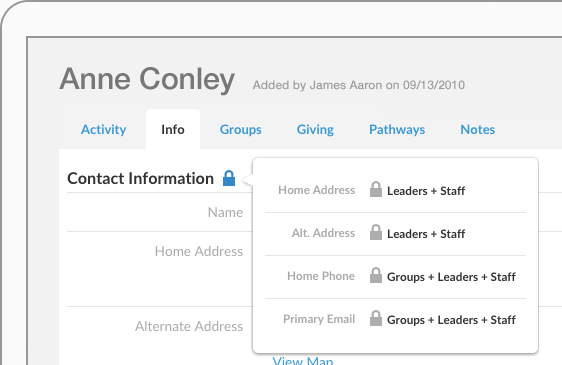
Task: Click the blue Contact Information privacy lock
Action: (229, 178)
